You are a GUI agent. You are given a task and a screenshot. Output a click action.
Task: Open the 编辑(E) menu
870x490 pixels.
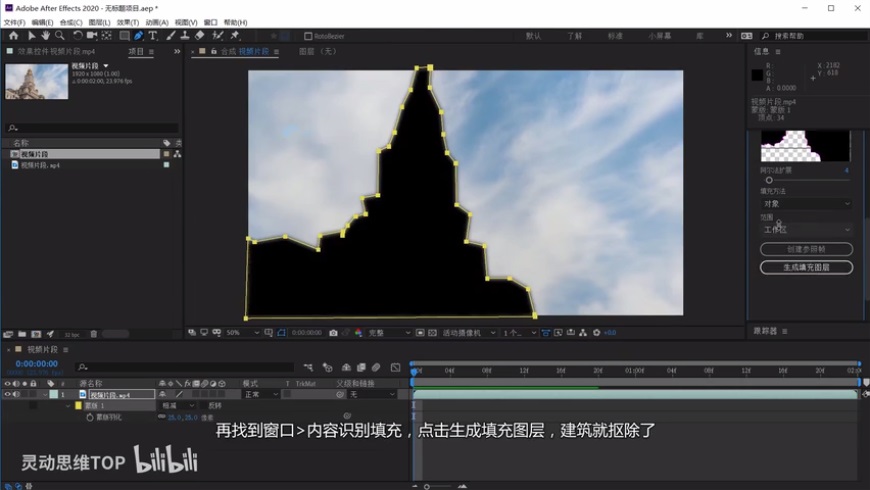click(x=42, y=23)
